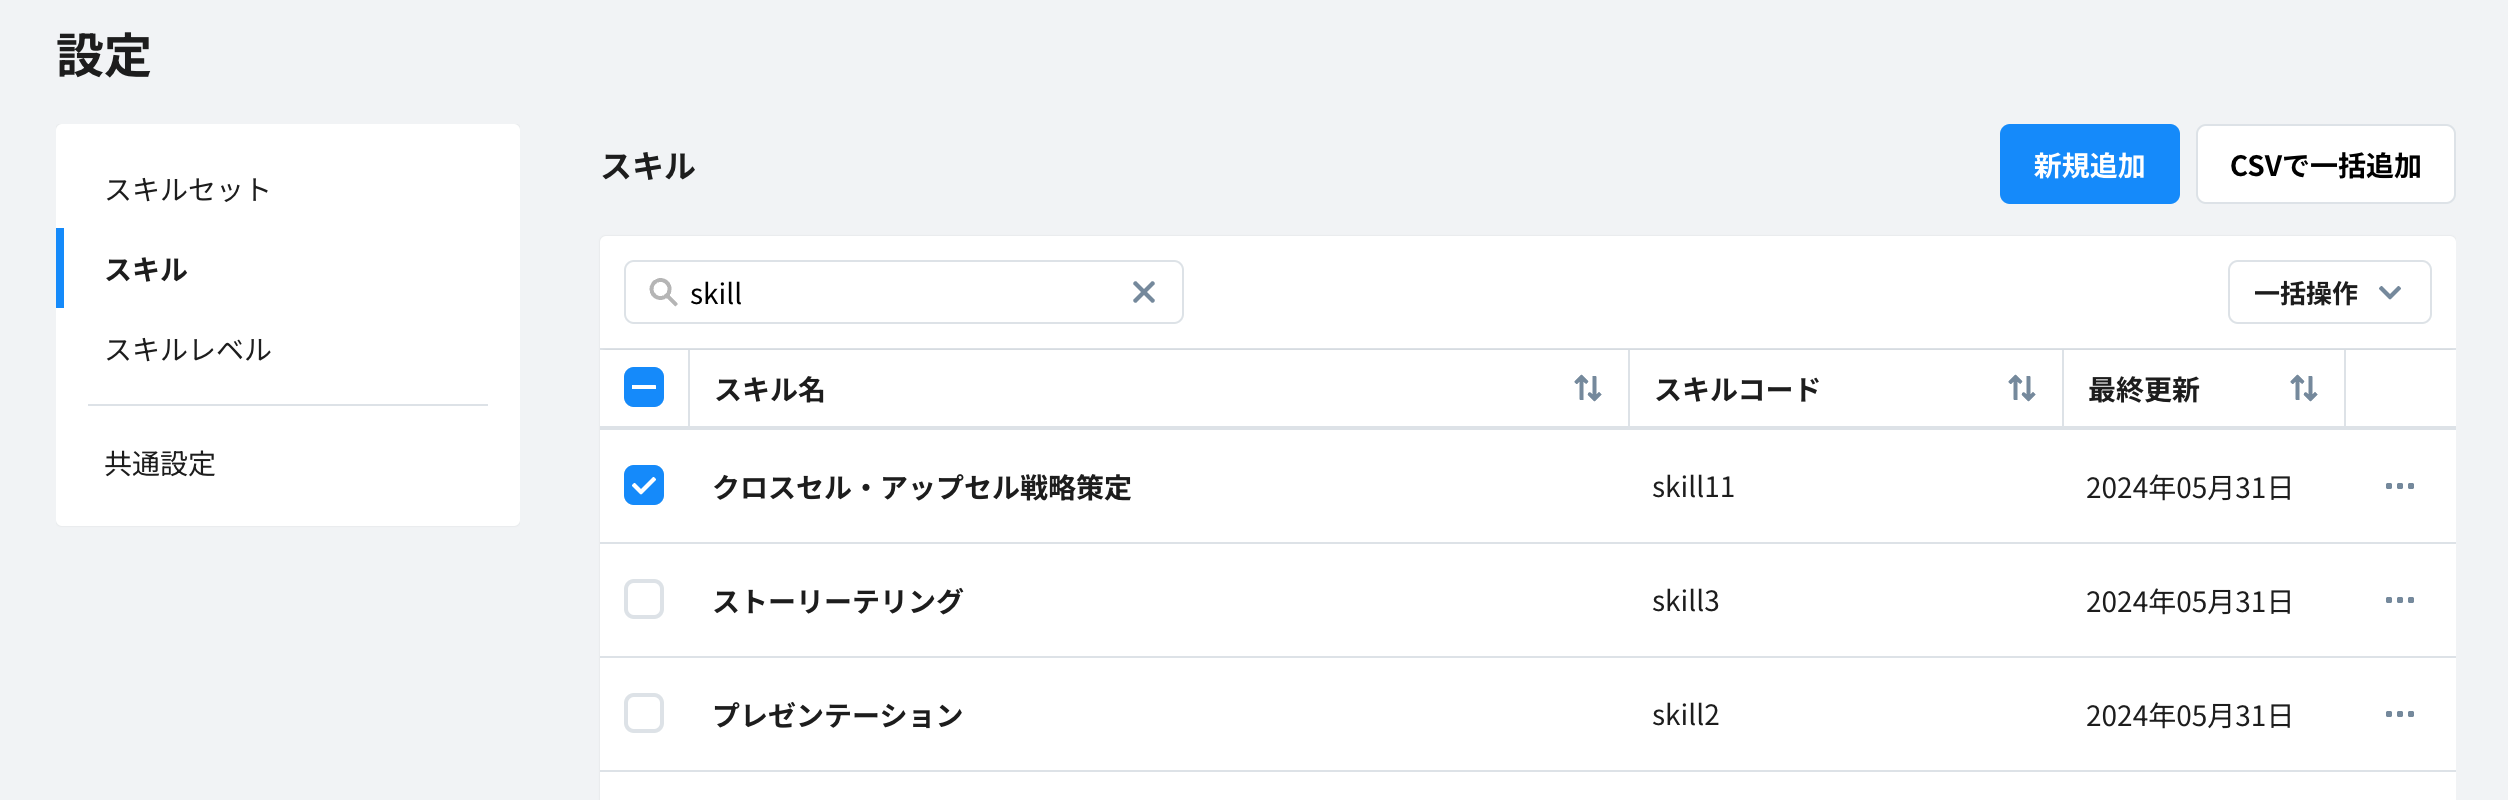
Task: Sort by 最終更新 column arrows
Action: tap(2303, 388)
